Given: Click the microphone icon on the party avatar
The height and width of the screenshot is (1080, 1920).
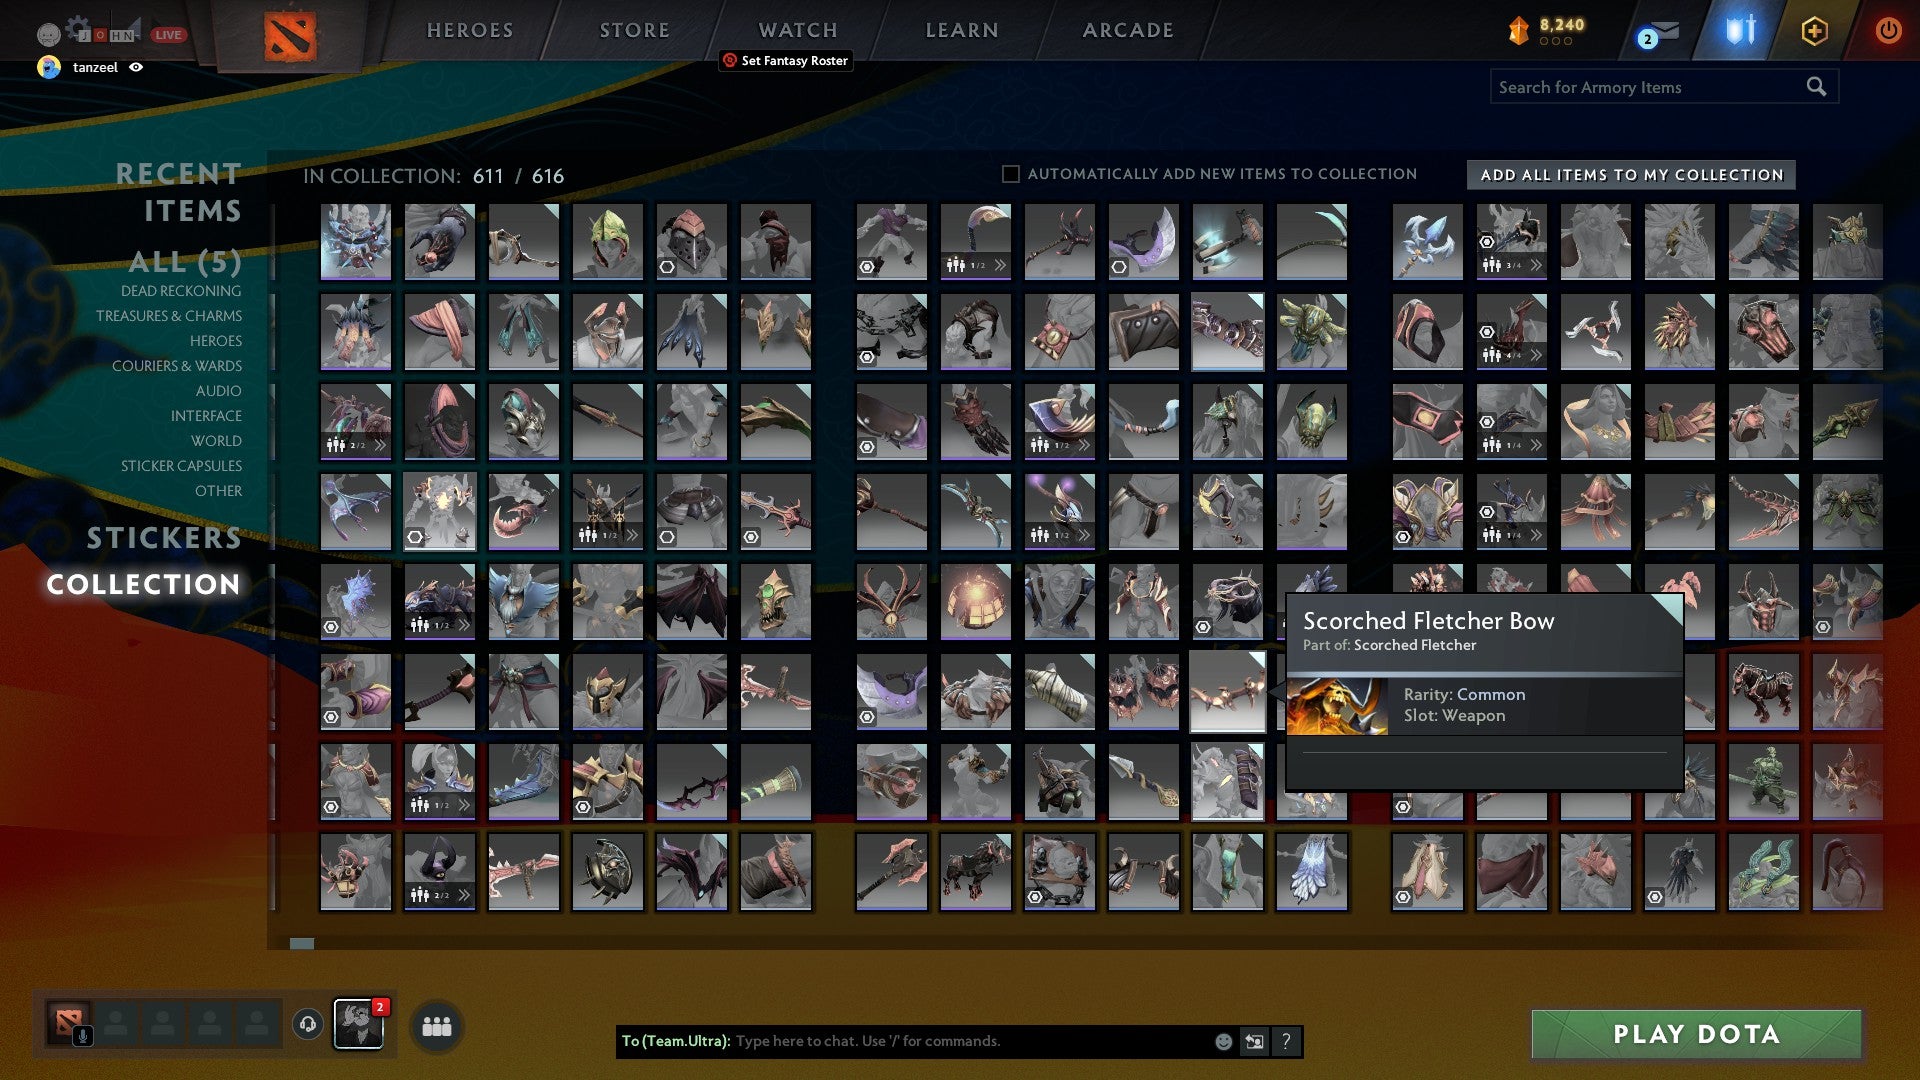Looking at the screenshot, I should (x=83, y=1037).
